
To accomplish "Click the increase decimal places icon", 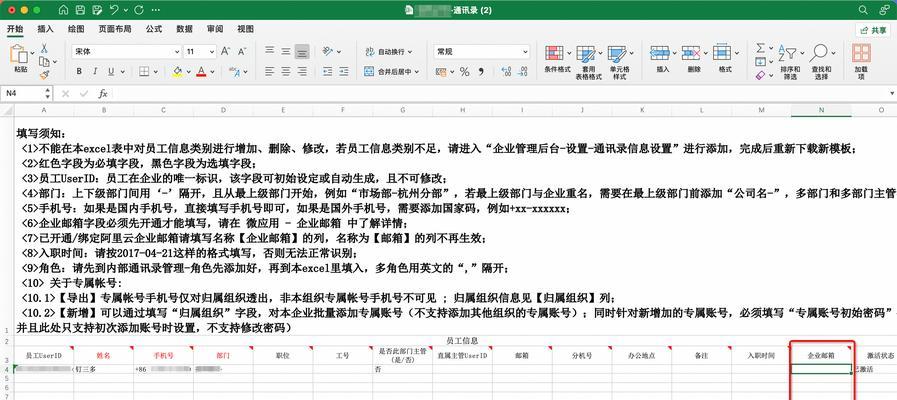I will pos(506,72).
